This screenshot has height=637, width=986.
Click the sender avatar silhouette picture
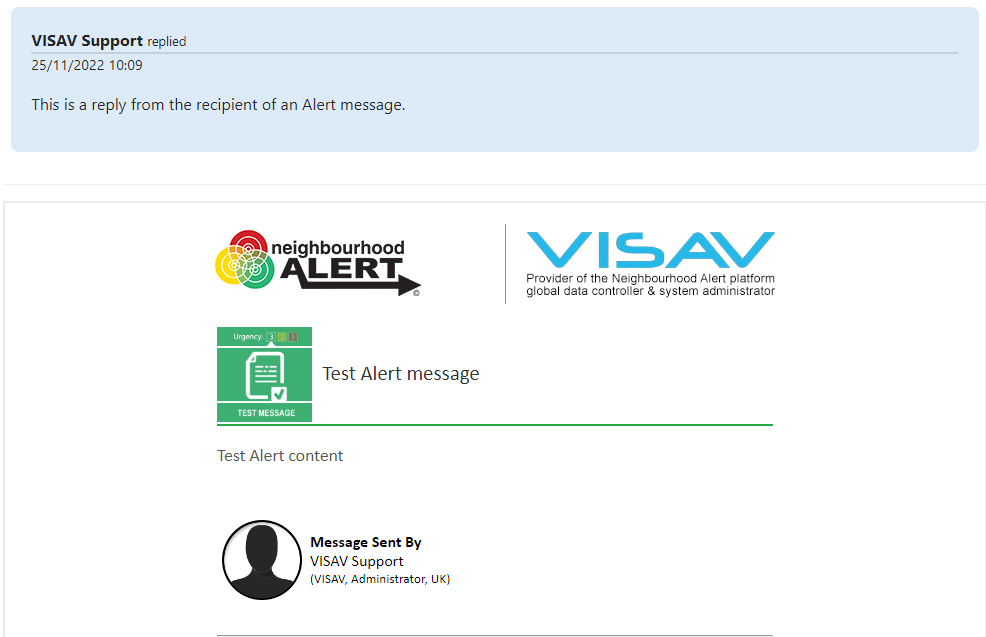262,560
